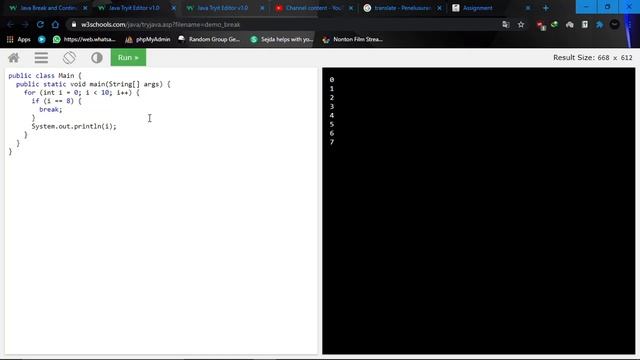Screen dimensions: 640x360
Task: Open the profile avatar menu
Action: pos(614,24)
